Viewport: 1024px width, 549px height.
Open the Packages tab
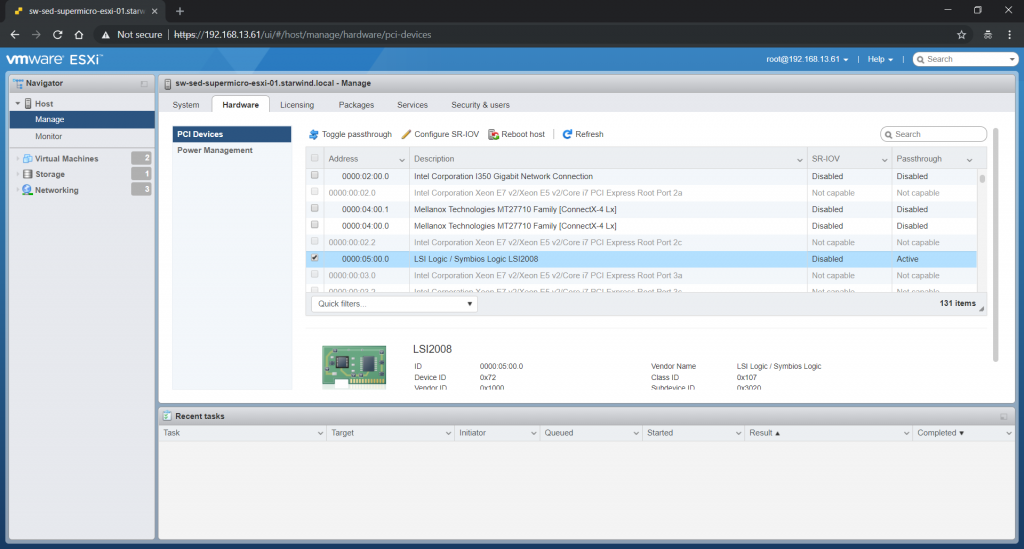(356, 105)
